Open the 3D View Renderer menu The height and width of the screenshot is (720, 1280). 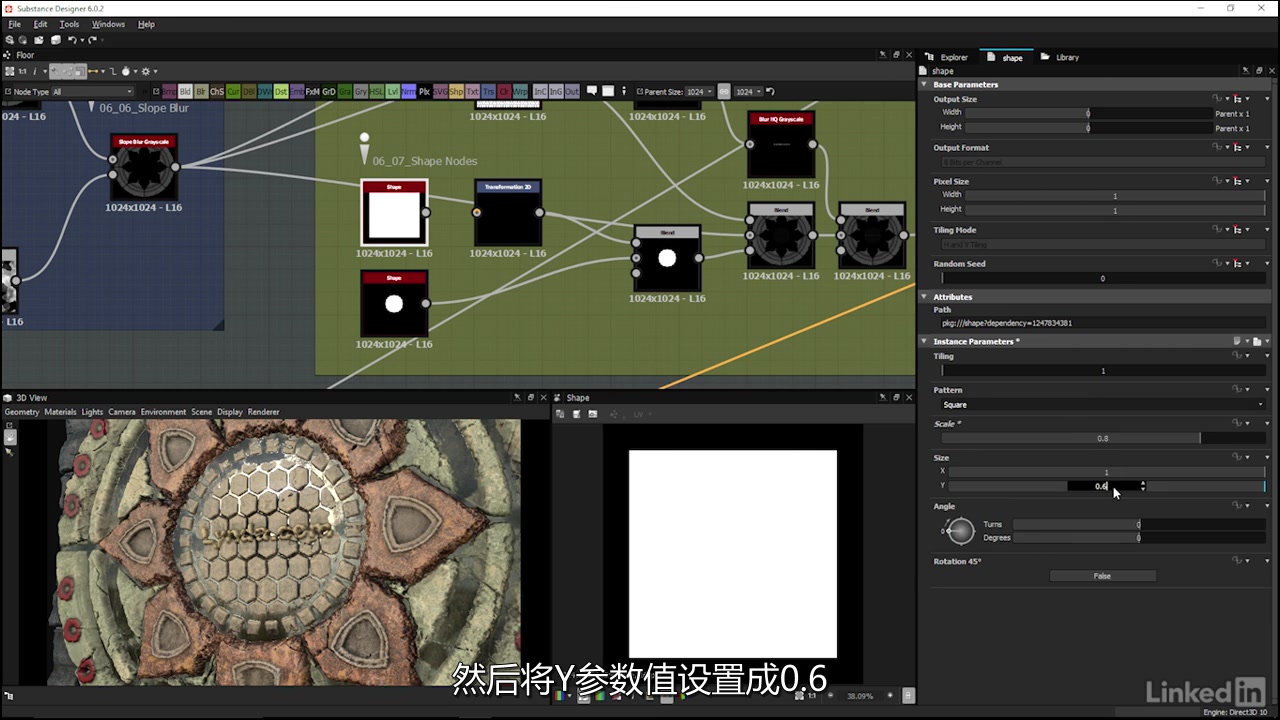point(264,412)
